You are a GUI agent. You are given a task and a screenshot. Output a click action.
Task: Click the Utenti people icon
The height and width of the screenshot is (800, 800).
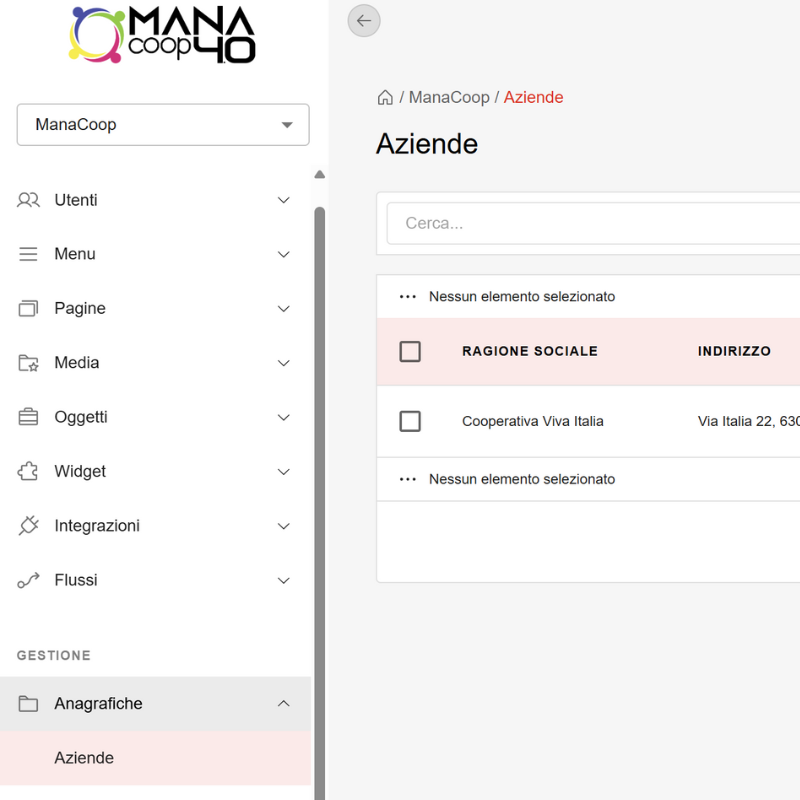tap(29, 200)
